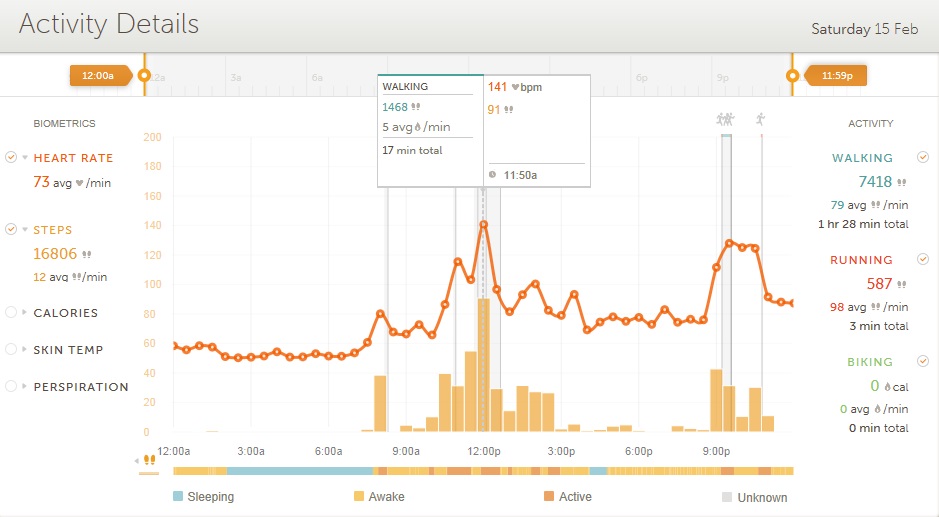Screen dimensions: 939x517
Task: Expand the Perspiration details arrow
Action: tap(25, 387)
